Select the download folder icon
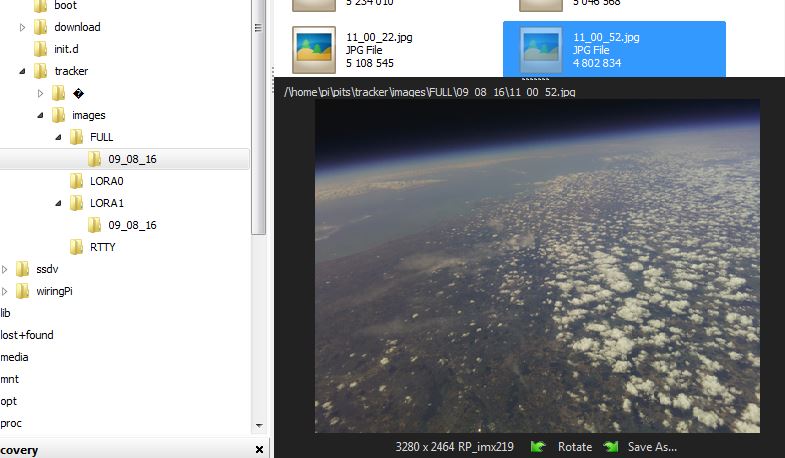 (41, 27)
